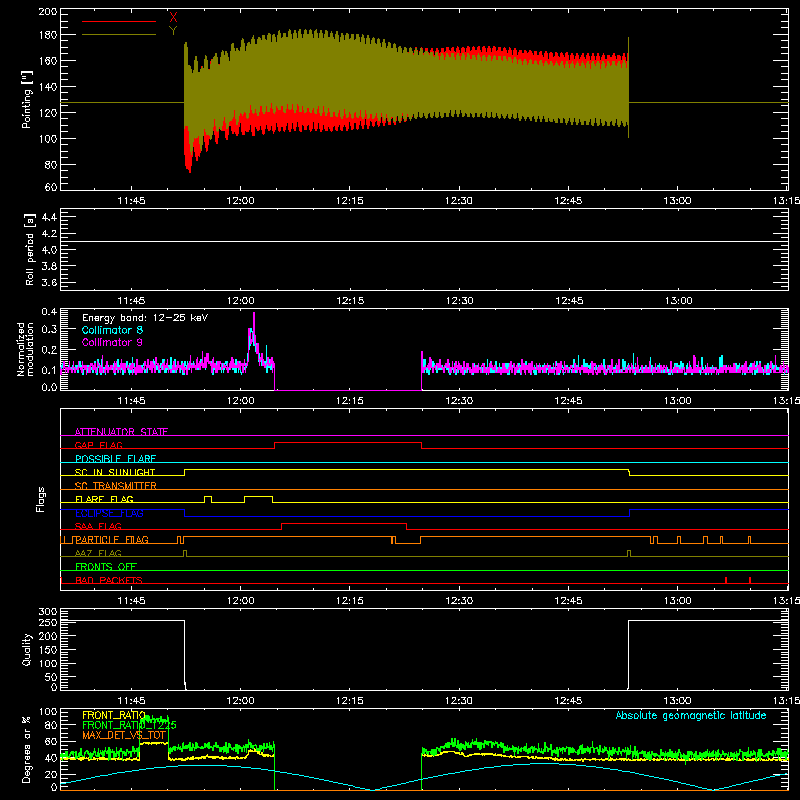This screenshot has width=800, height=800.
Task: Click the Flags axis label
Action: (x=41, y=499)
